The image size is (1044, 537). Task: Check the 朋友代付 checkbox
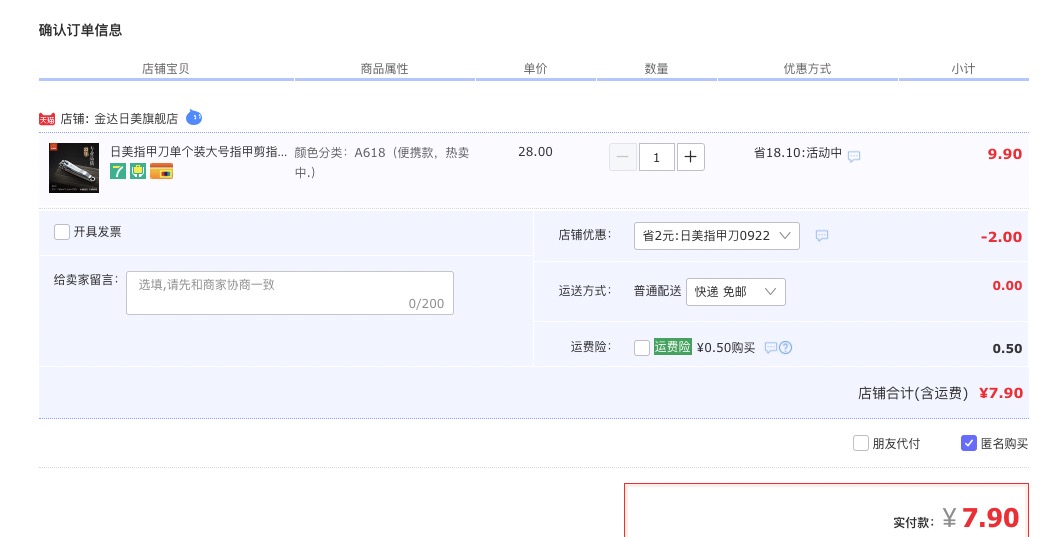pos(861,443)
